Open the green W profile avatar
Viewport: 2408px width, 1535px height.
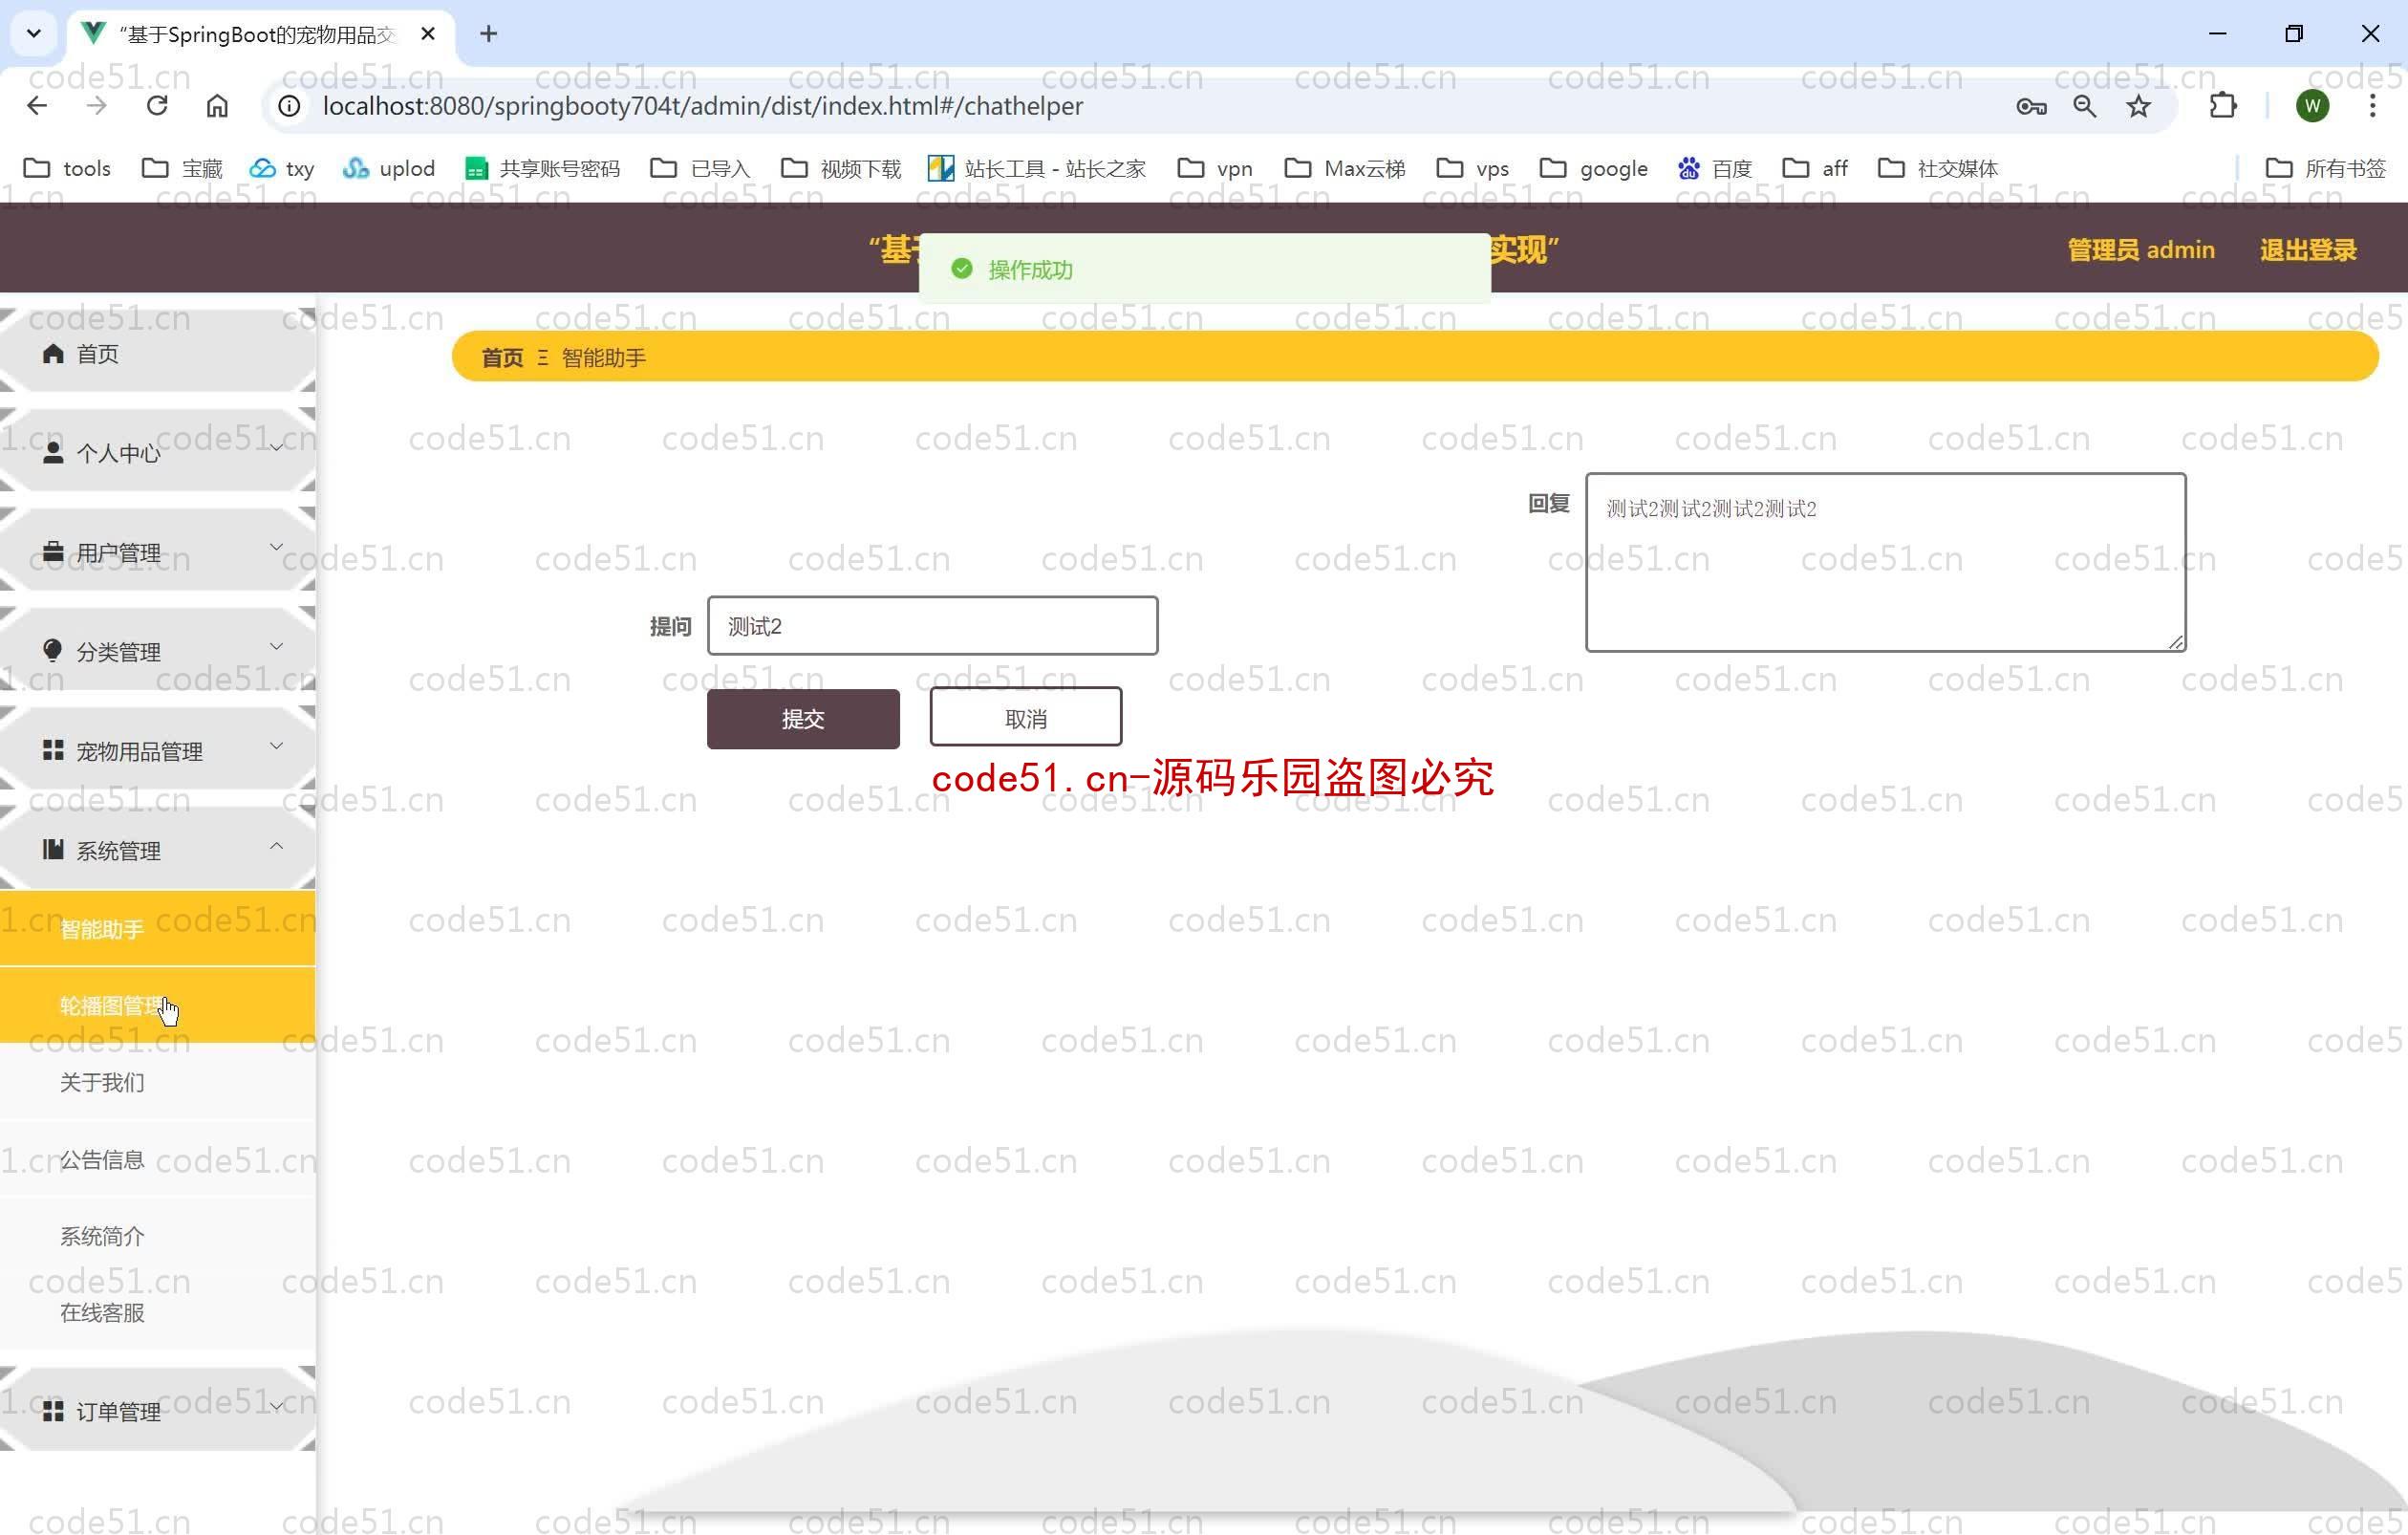tap(2312, 106)
